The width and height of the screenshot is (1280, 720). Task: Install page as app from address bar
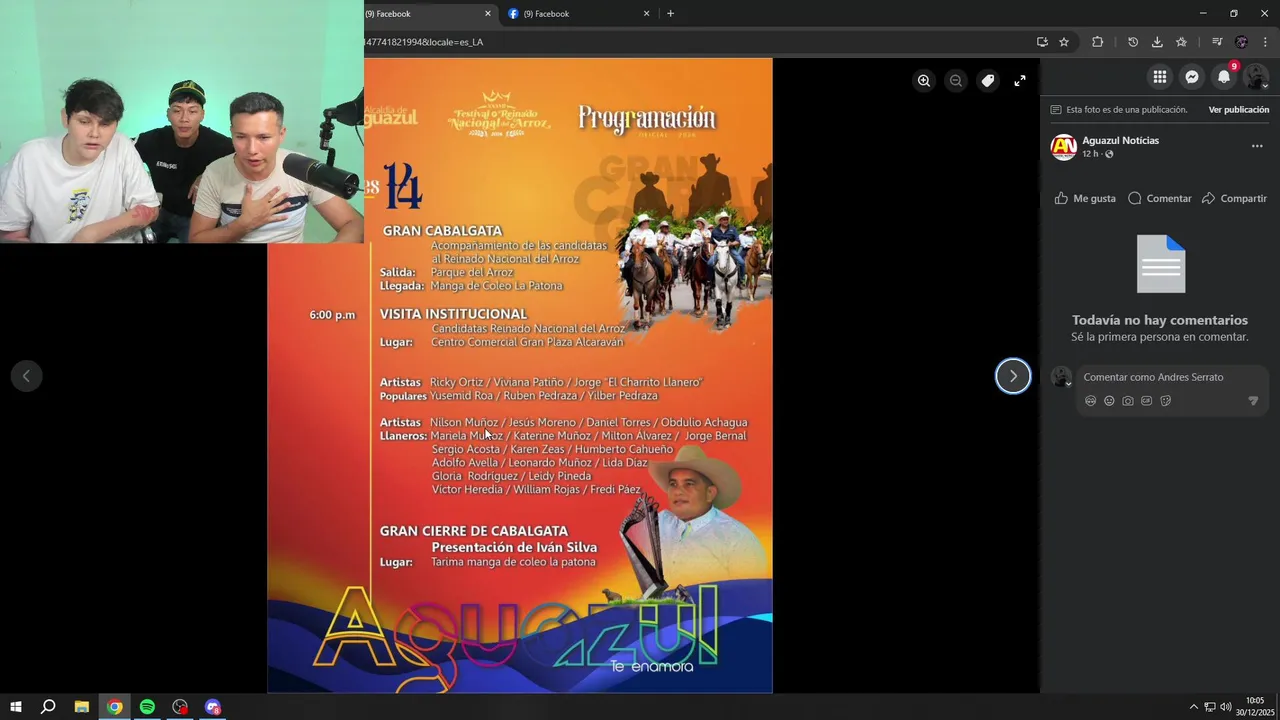(1042, 42)
